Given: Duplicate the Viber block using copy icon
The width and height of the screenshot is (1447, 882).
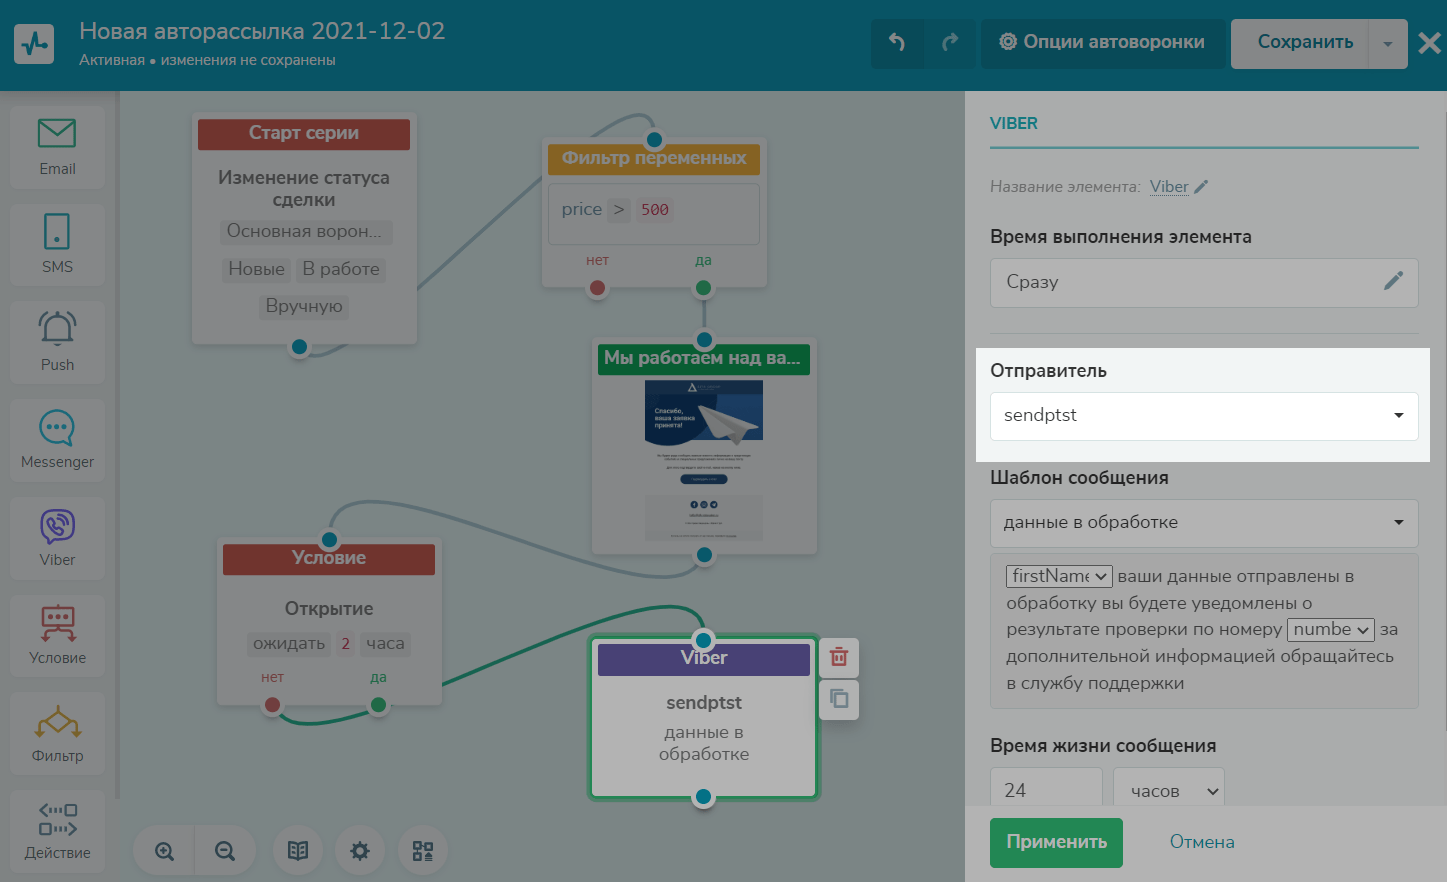Looking at the screenshot, I should pyautogui.click(x=839, y=698).
